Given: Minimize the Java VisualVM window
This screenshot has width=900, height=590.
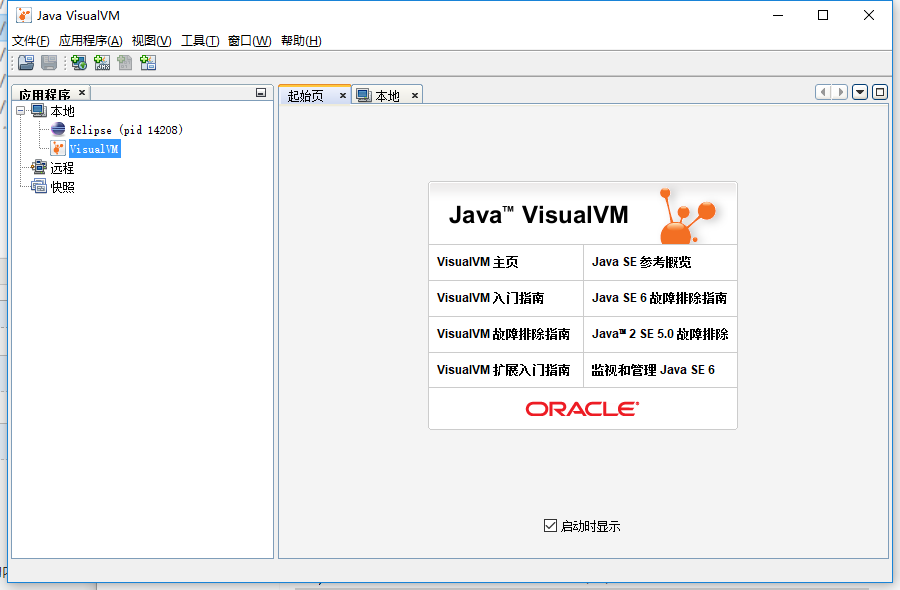Looking at the screenshot, I should tap(778, 15).
